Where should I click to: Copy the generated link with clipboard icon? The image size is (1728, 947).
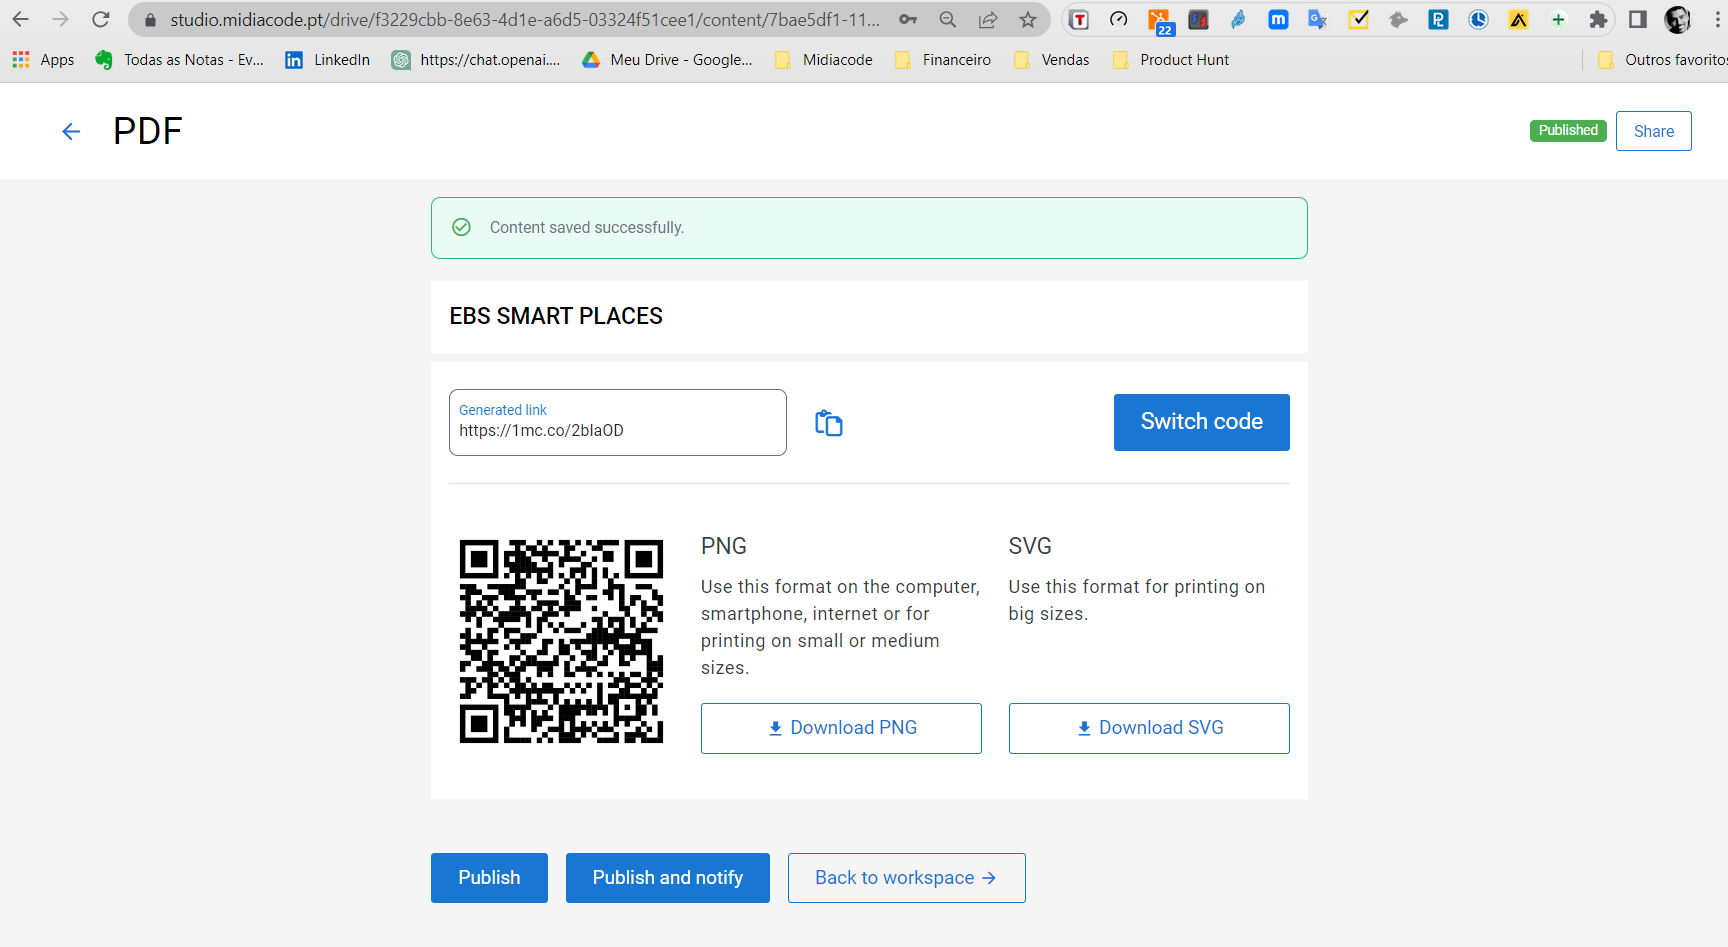[x=829, y=423]
